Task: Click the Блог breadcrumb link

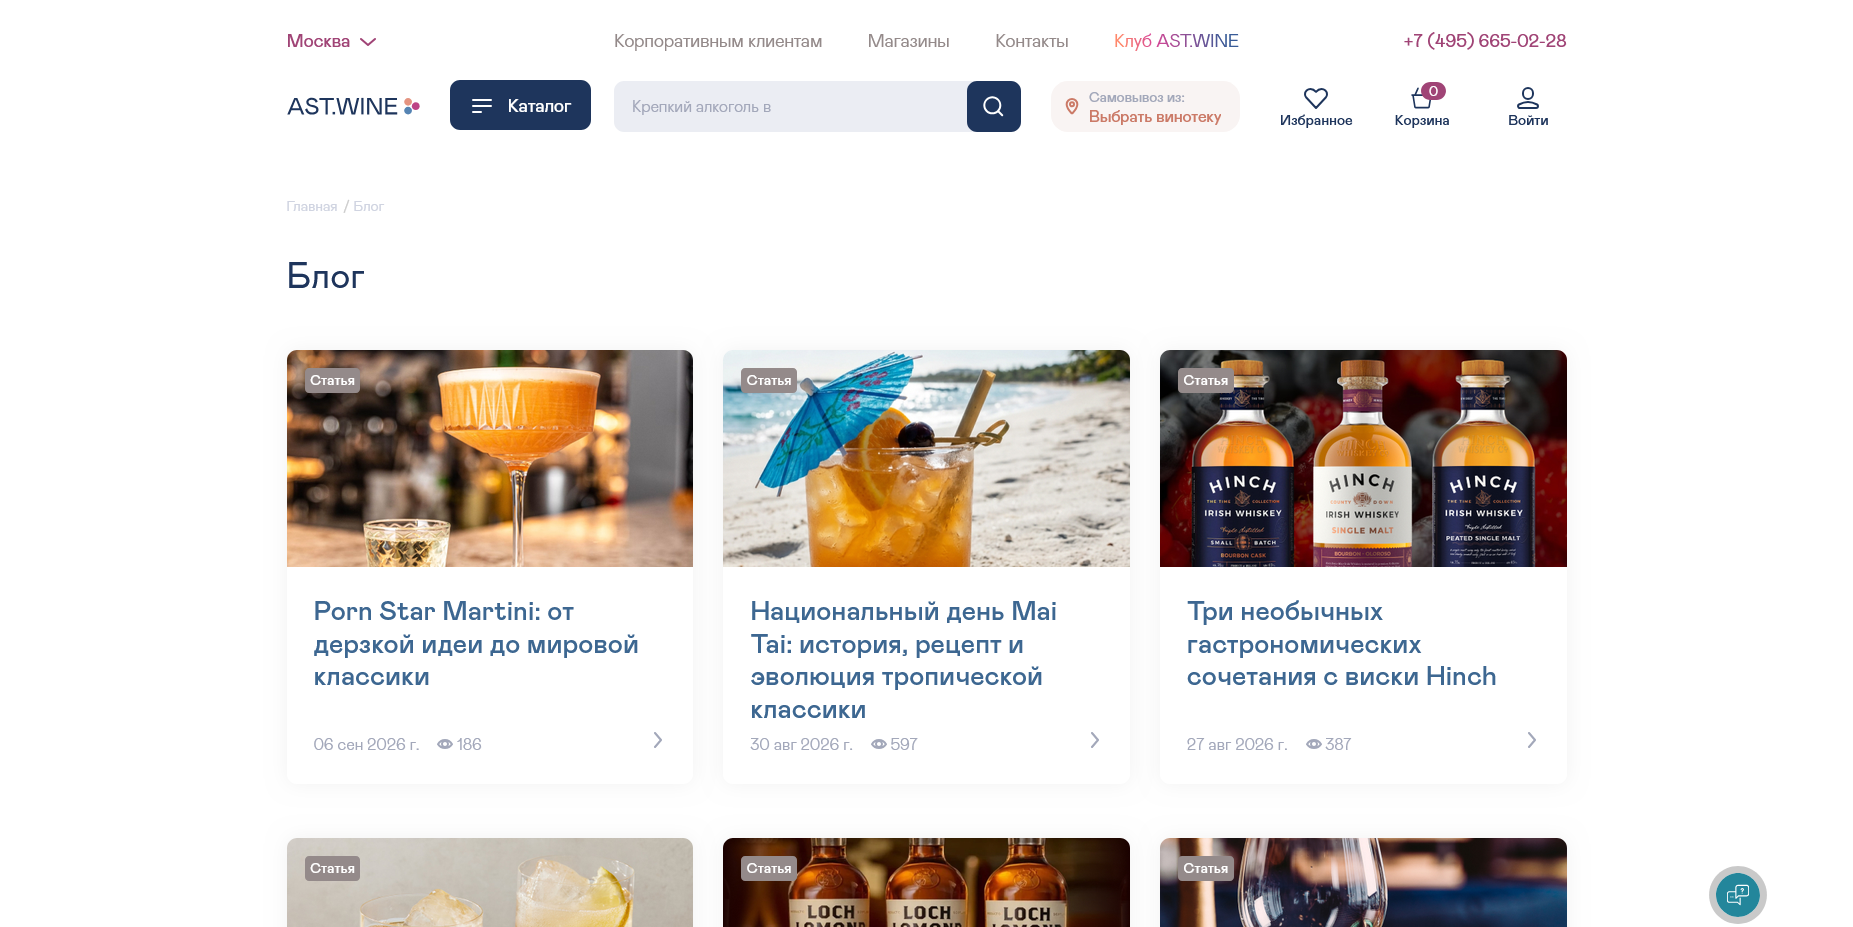Action: click(x=368, y=206)
